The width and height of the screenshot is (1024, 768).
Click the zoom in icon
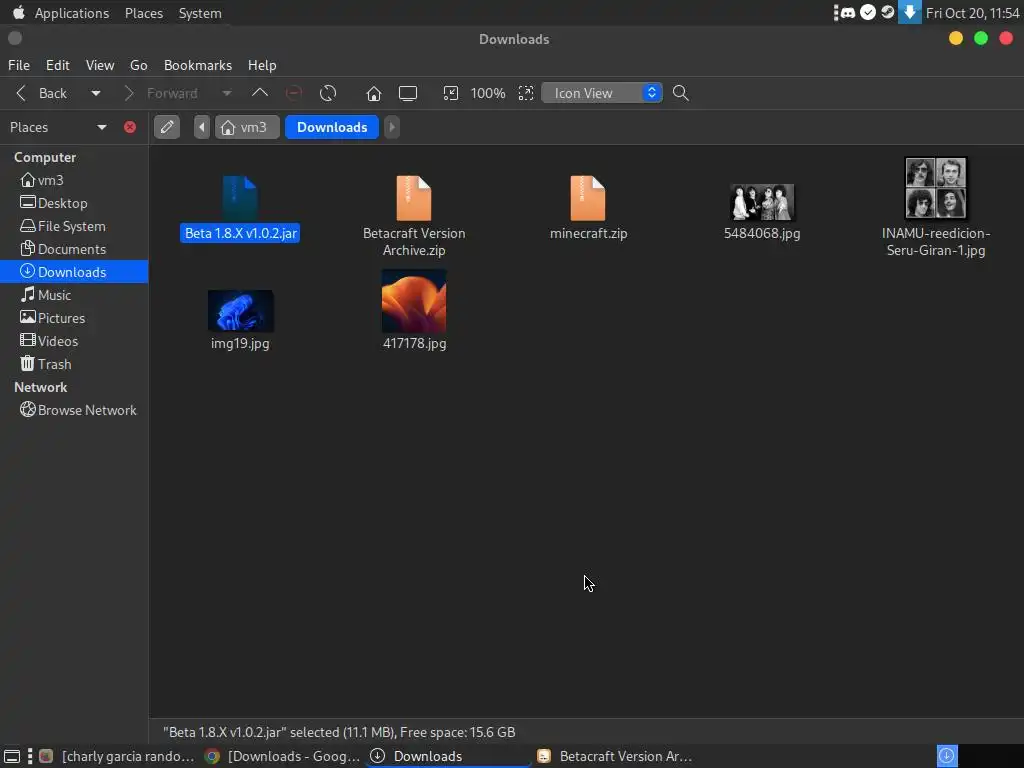click(x=526, y=93)
